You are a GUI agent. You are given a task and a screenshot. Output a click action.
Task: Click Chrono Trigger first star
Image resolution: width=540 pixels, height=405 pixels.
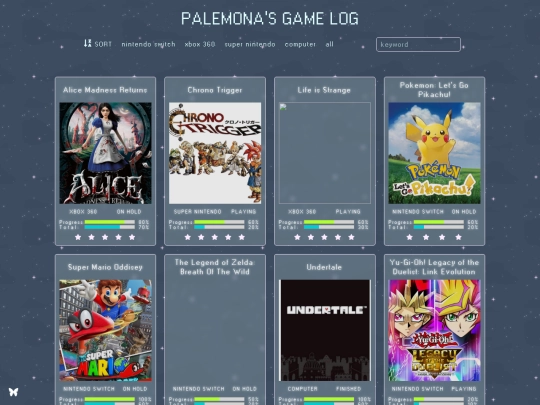pyautogui.click(x=188, y=237)
